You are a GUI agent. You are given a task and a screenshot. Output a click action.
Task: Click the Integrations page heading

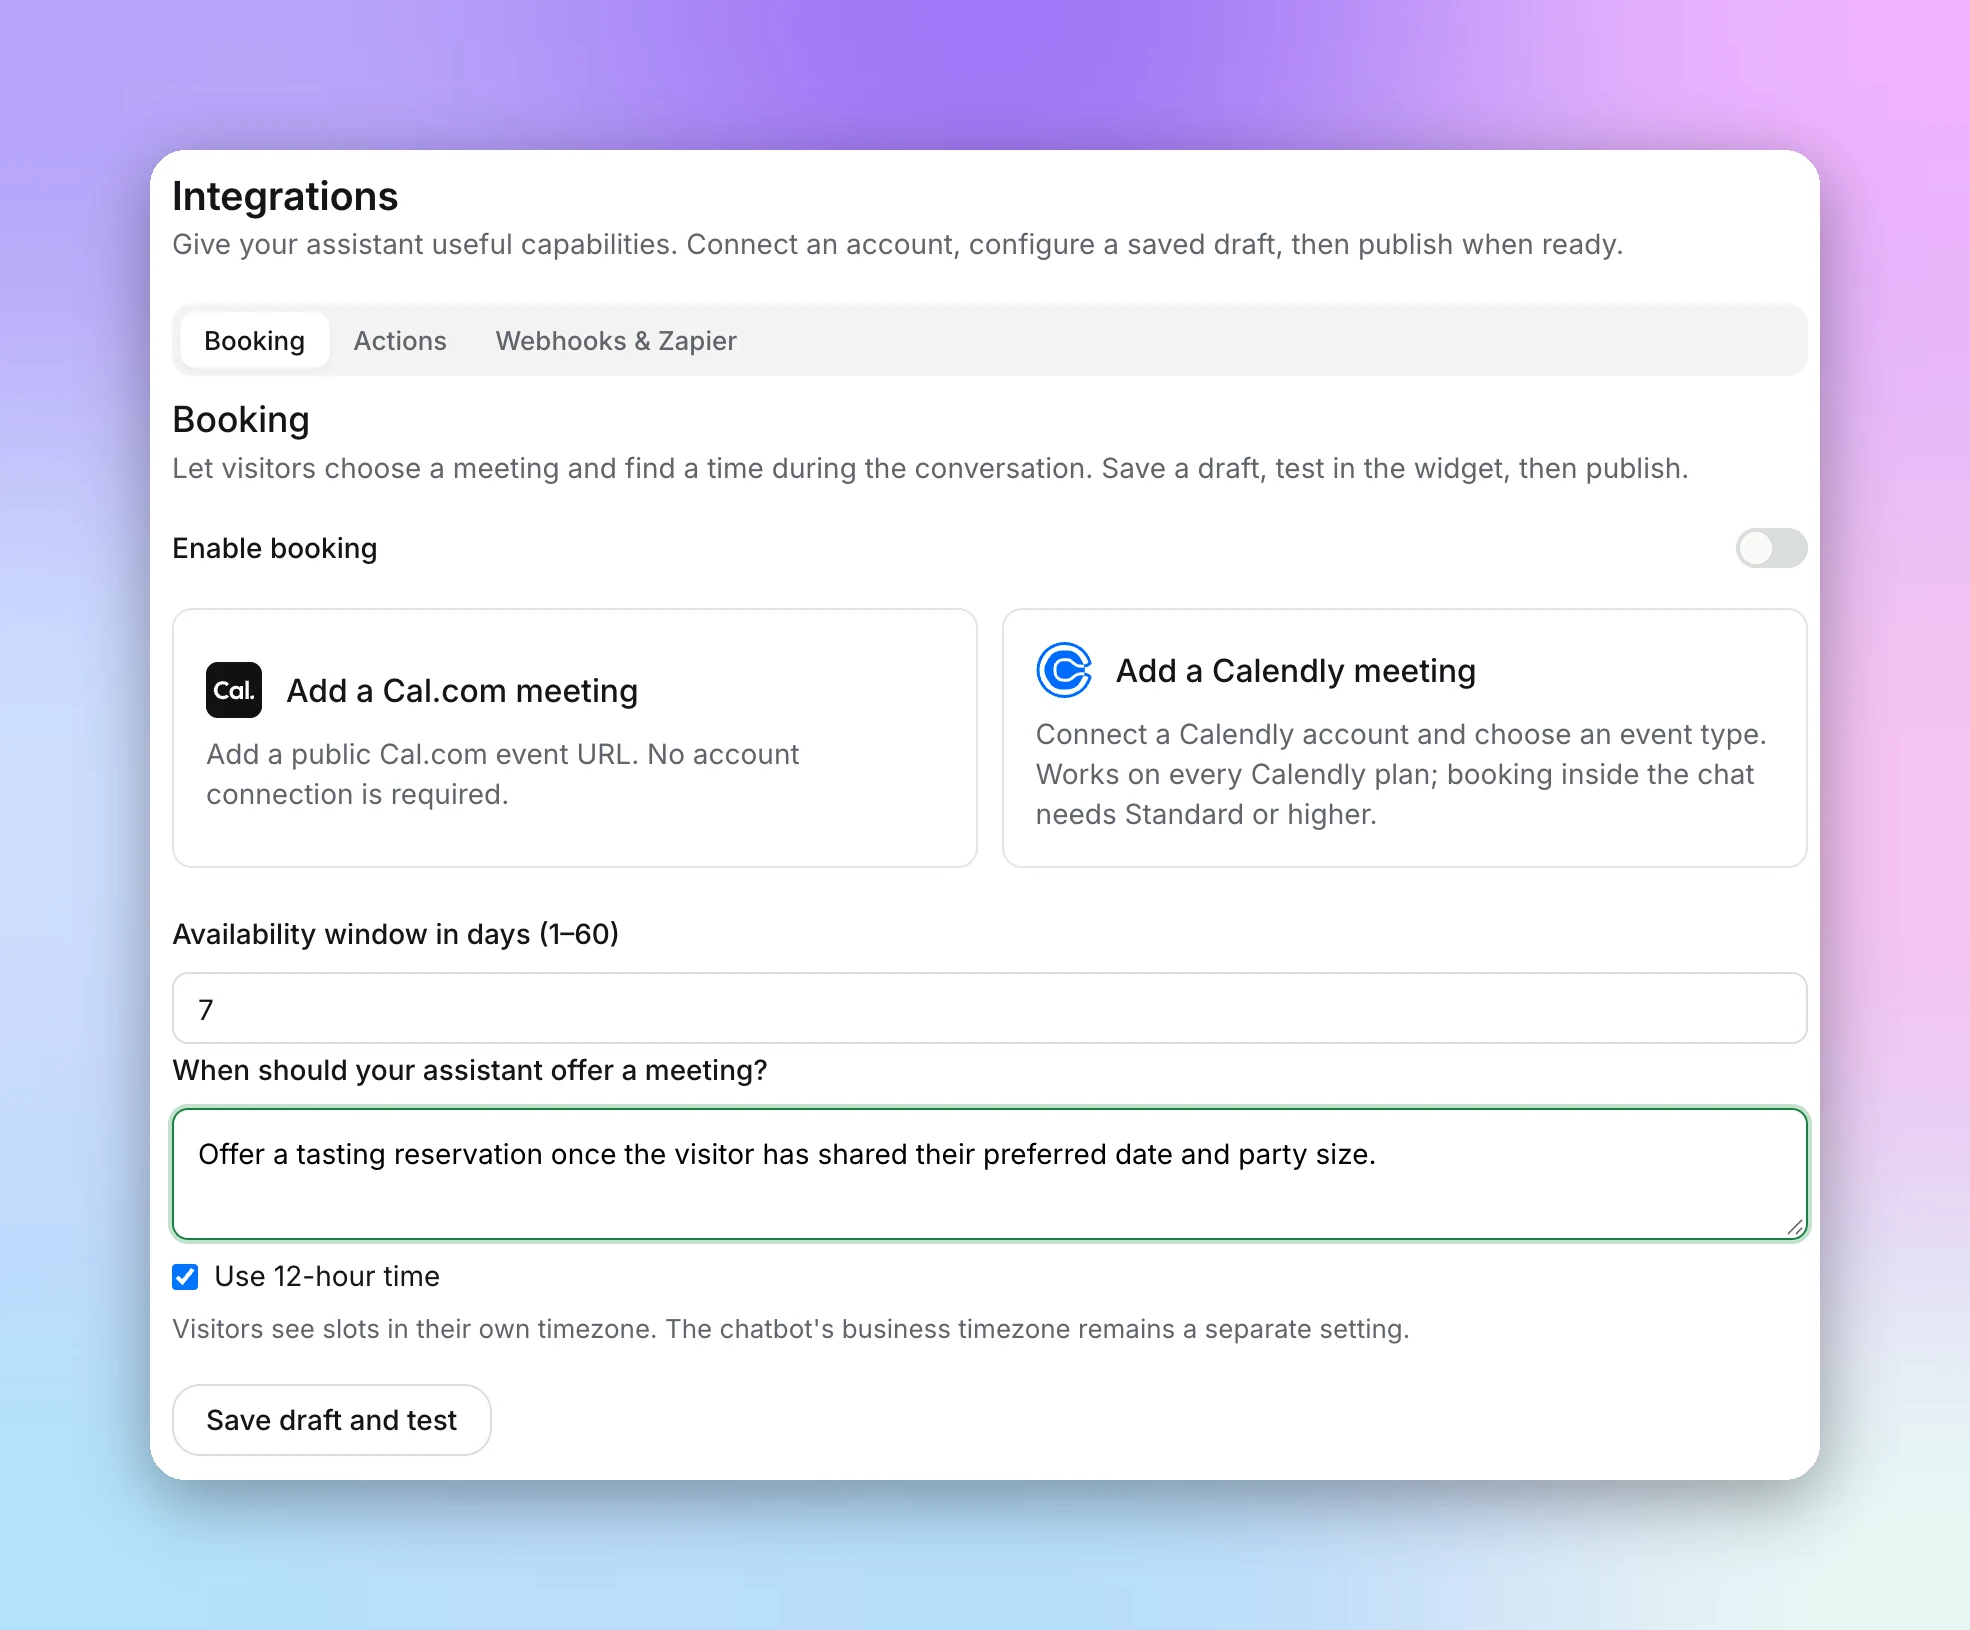(x=285, y=196)
